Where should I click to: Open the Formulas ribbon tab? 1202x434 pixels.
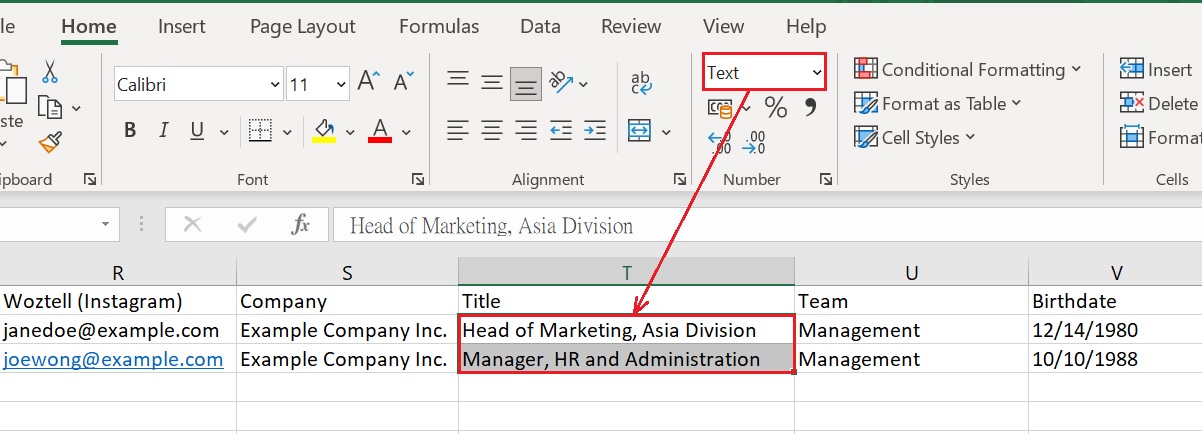pos(439,27)
